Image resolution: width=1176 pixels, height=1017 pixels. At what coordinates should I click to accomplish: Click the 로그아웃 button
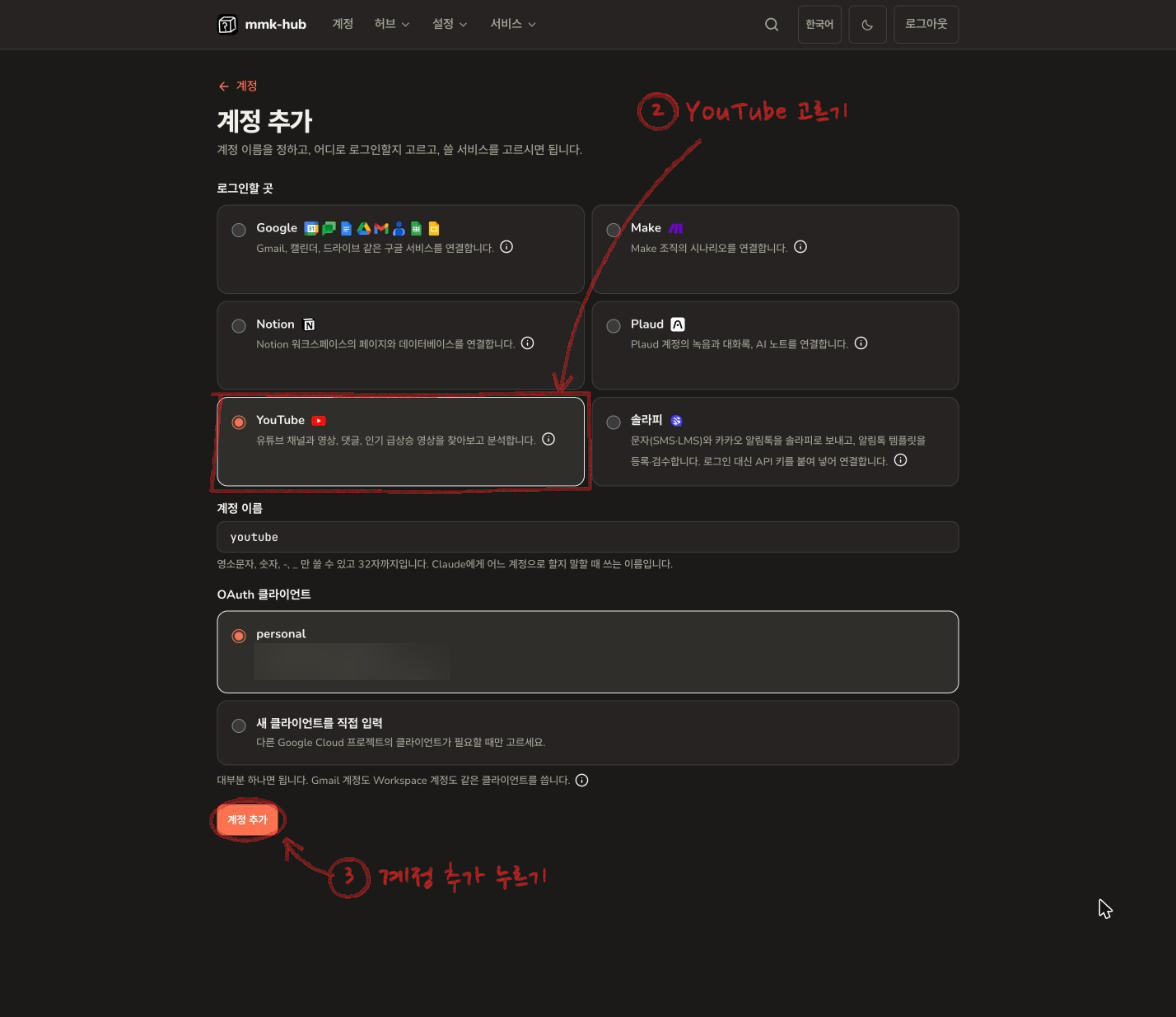pos(926,24)
